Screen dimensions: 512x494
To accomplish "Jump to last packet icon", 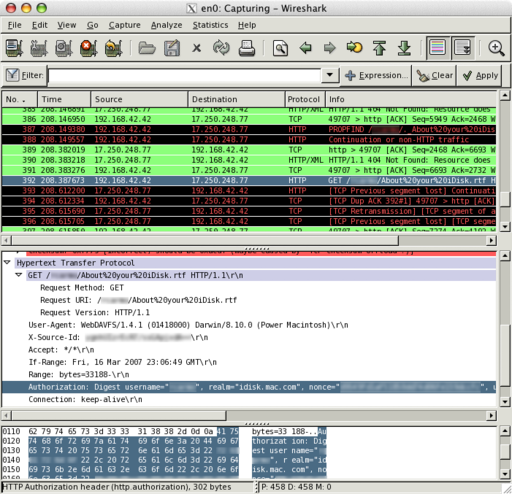I will click(x=404, y=48).
